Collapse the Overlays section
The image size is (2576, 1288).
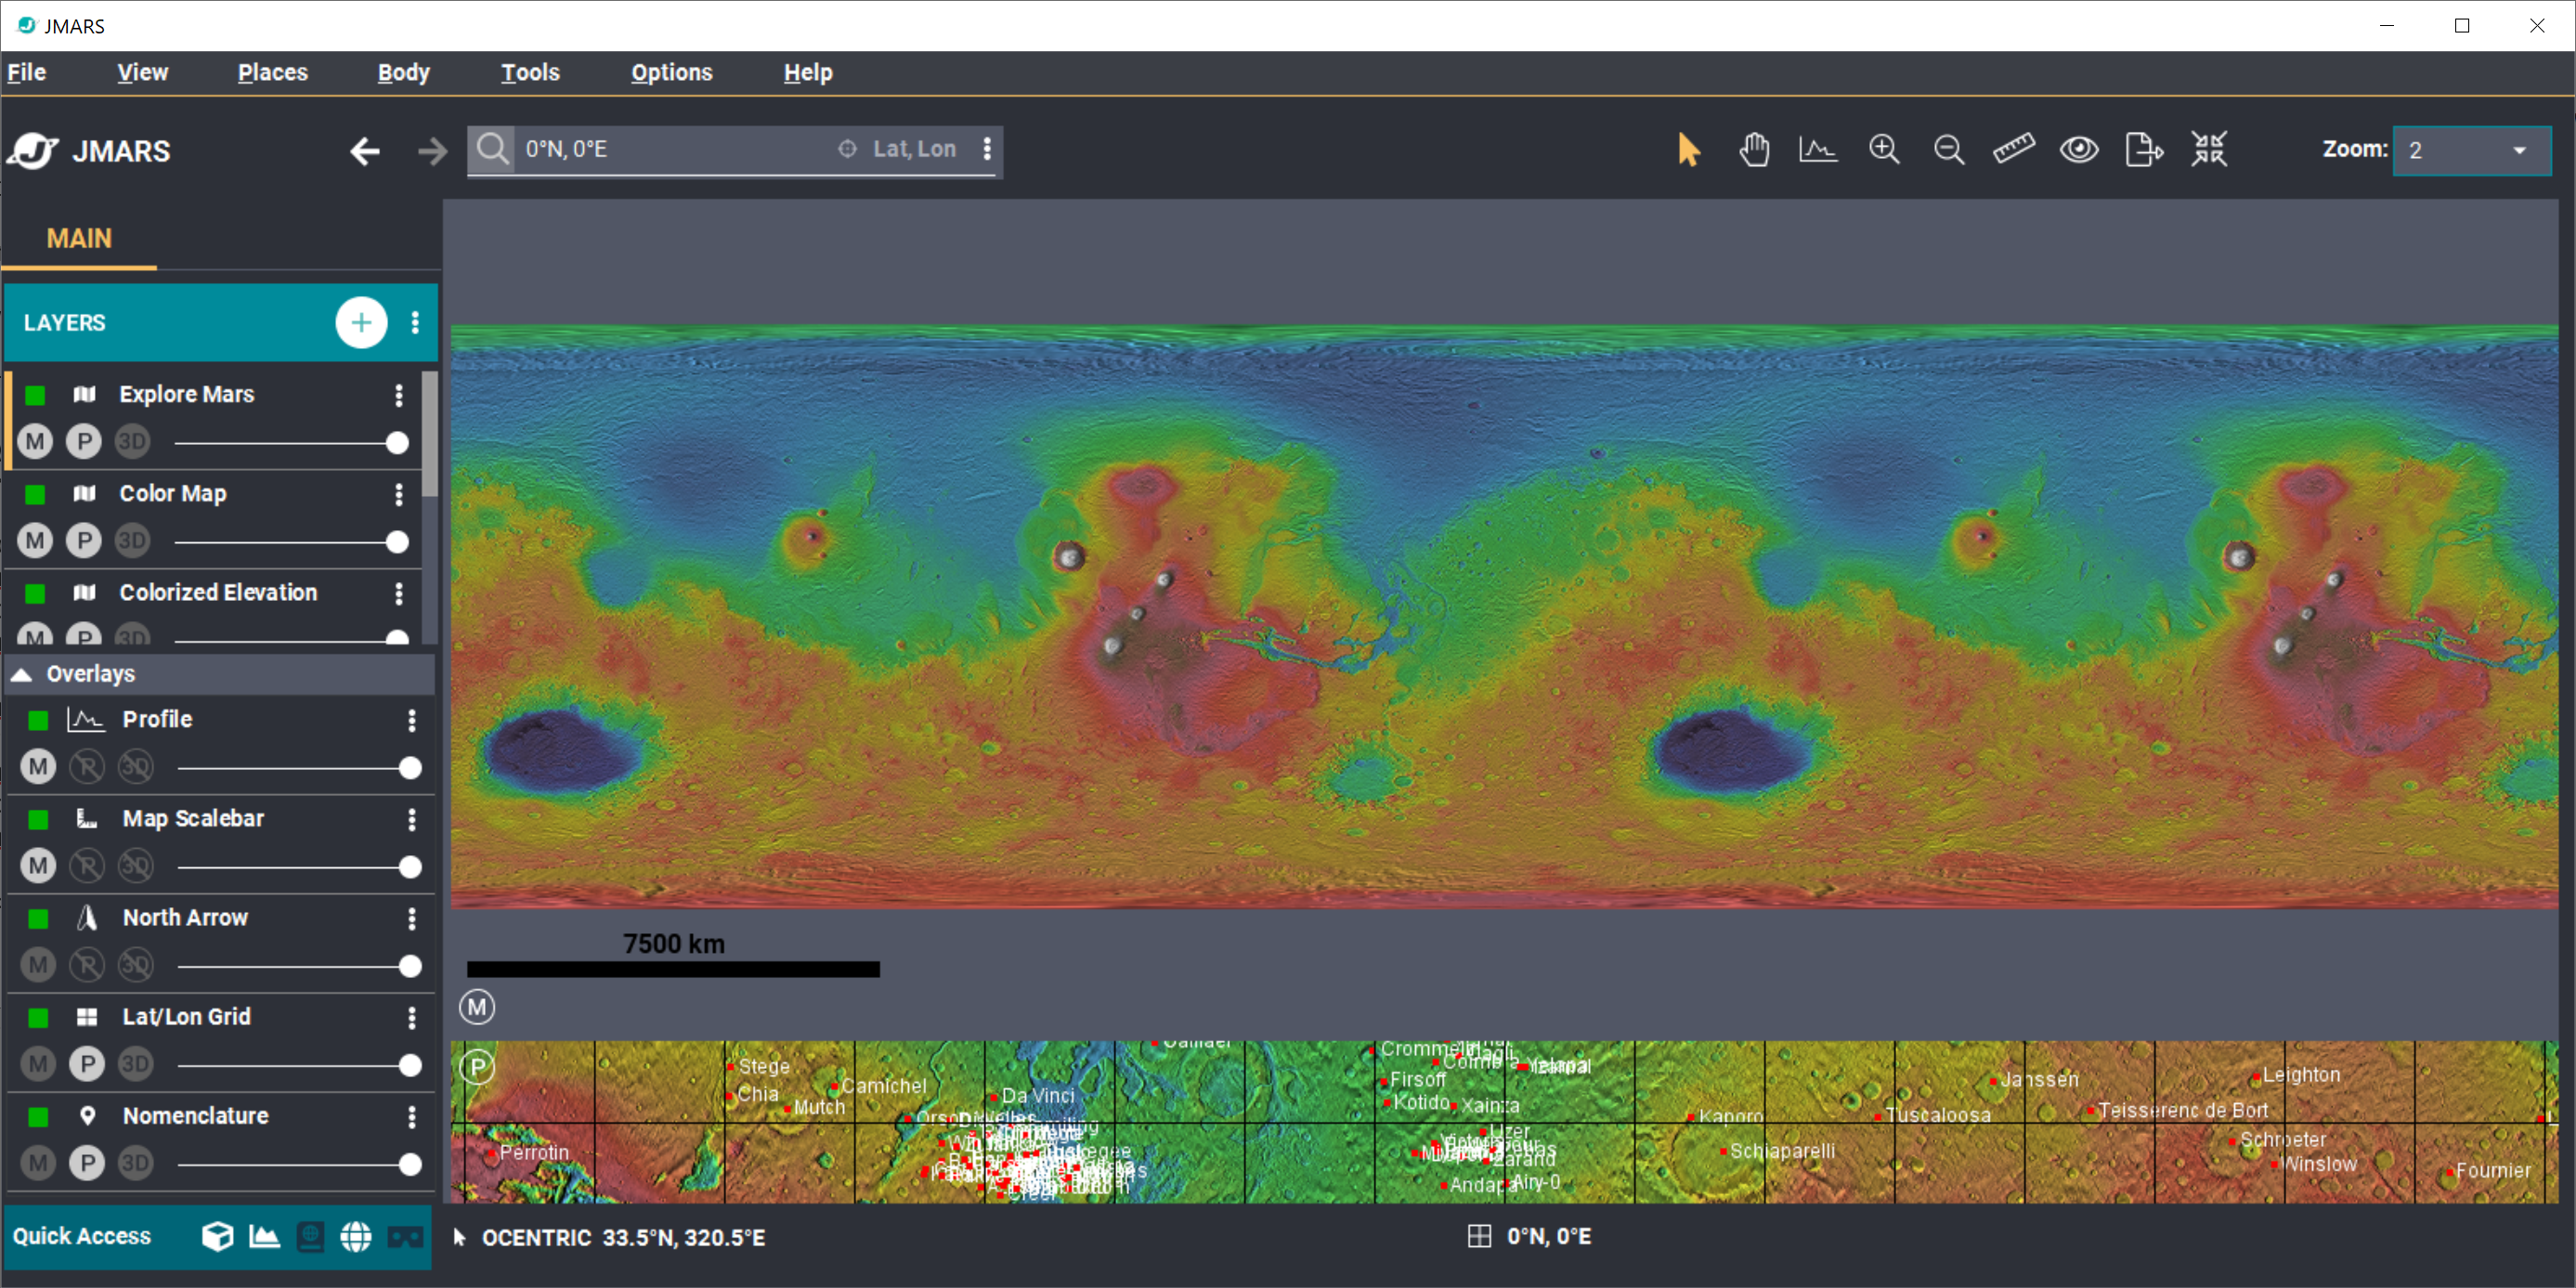point(21,674)
